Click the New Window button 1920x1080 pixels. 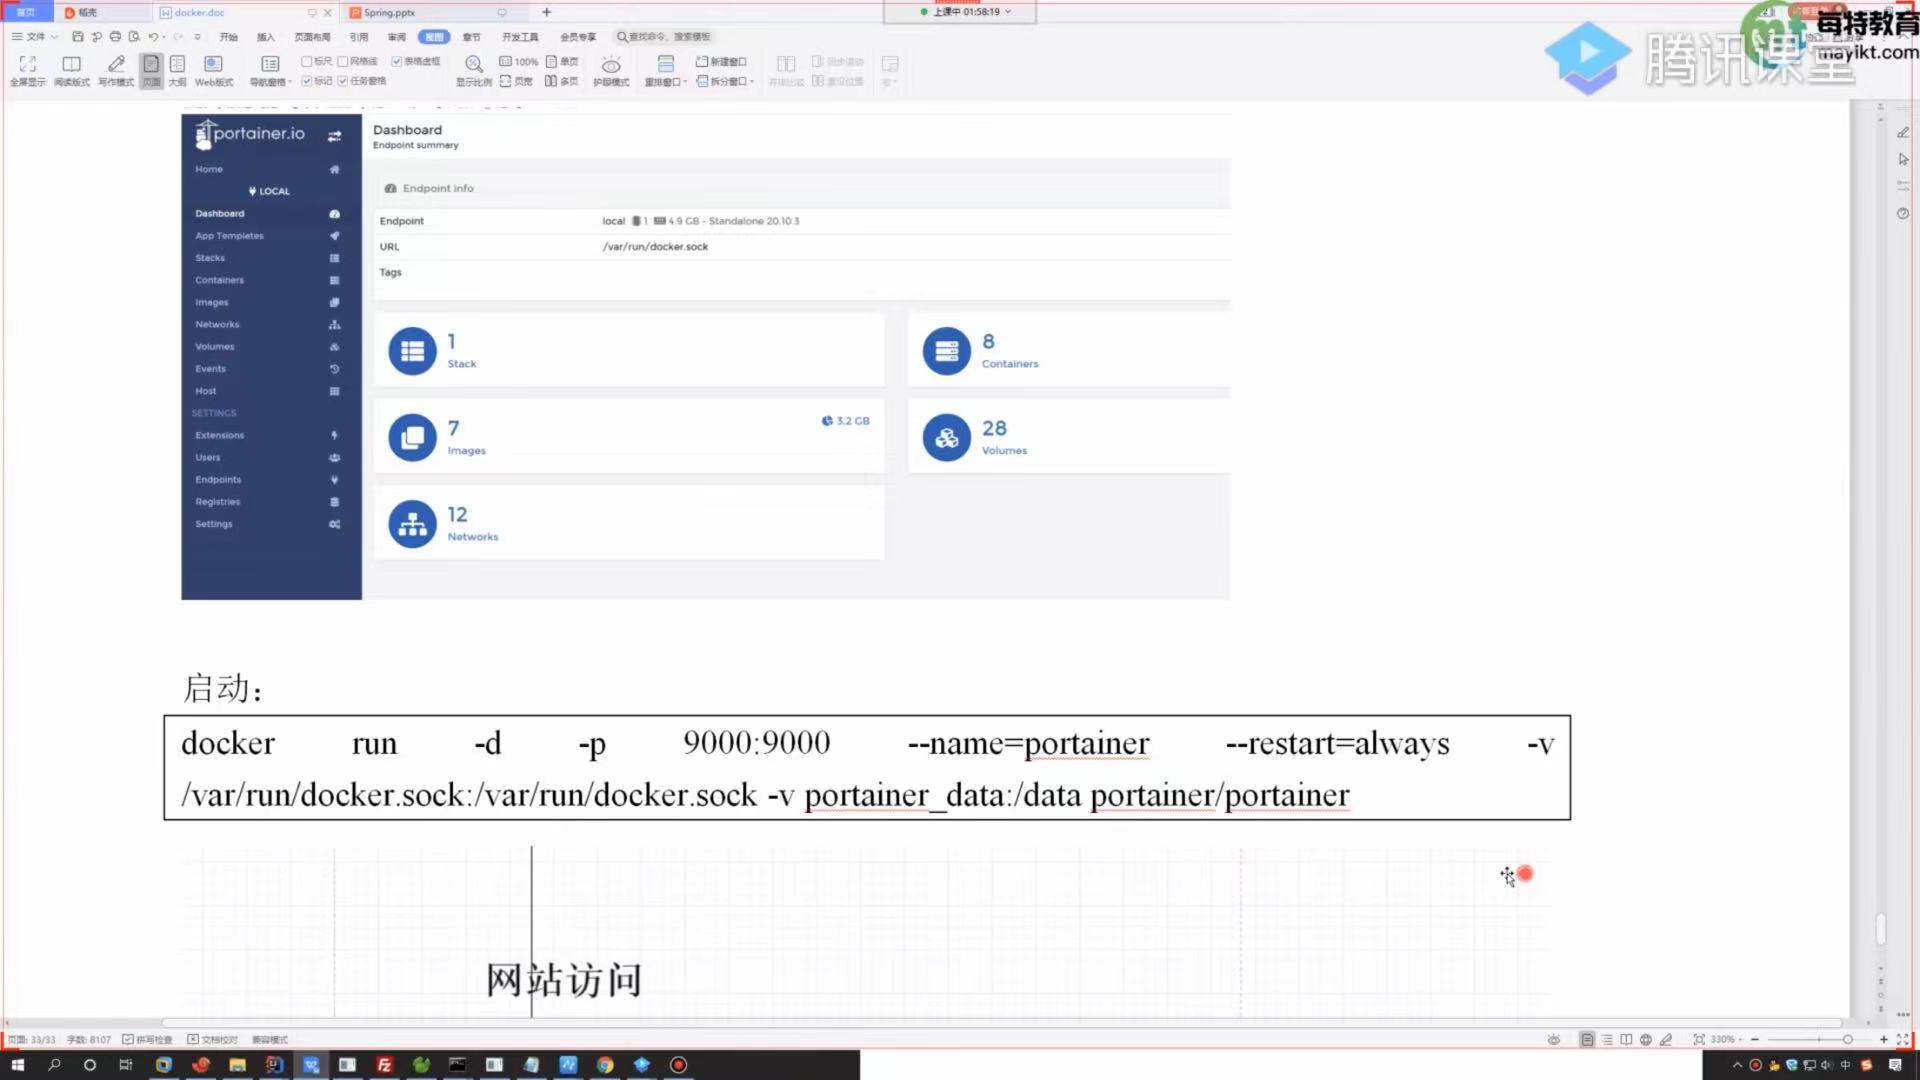click(x=721, y=61)
